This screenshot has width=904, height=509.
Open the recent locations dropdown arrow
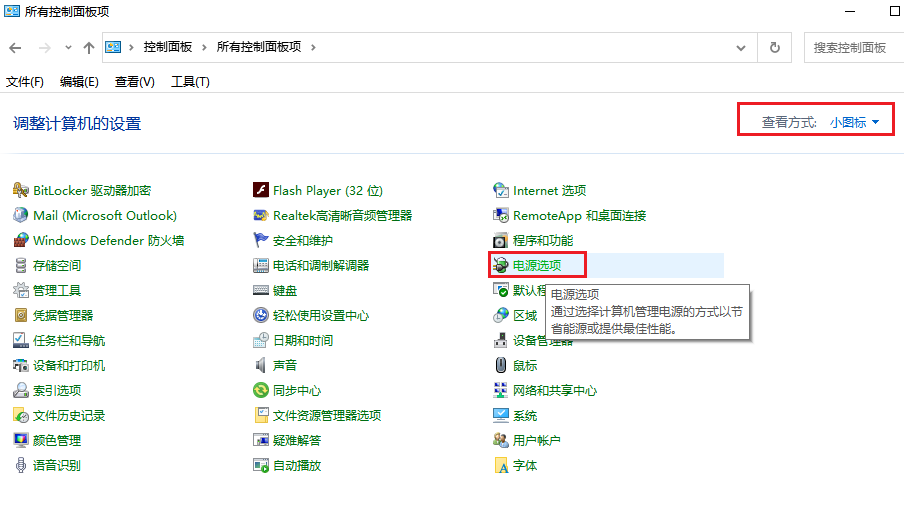68,48
